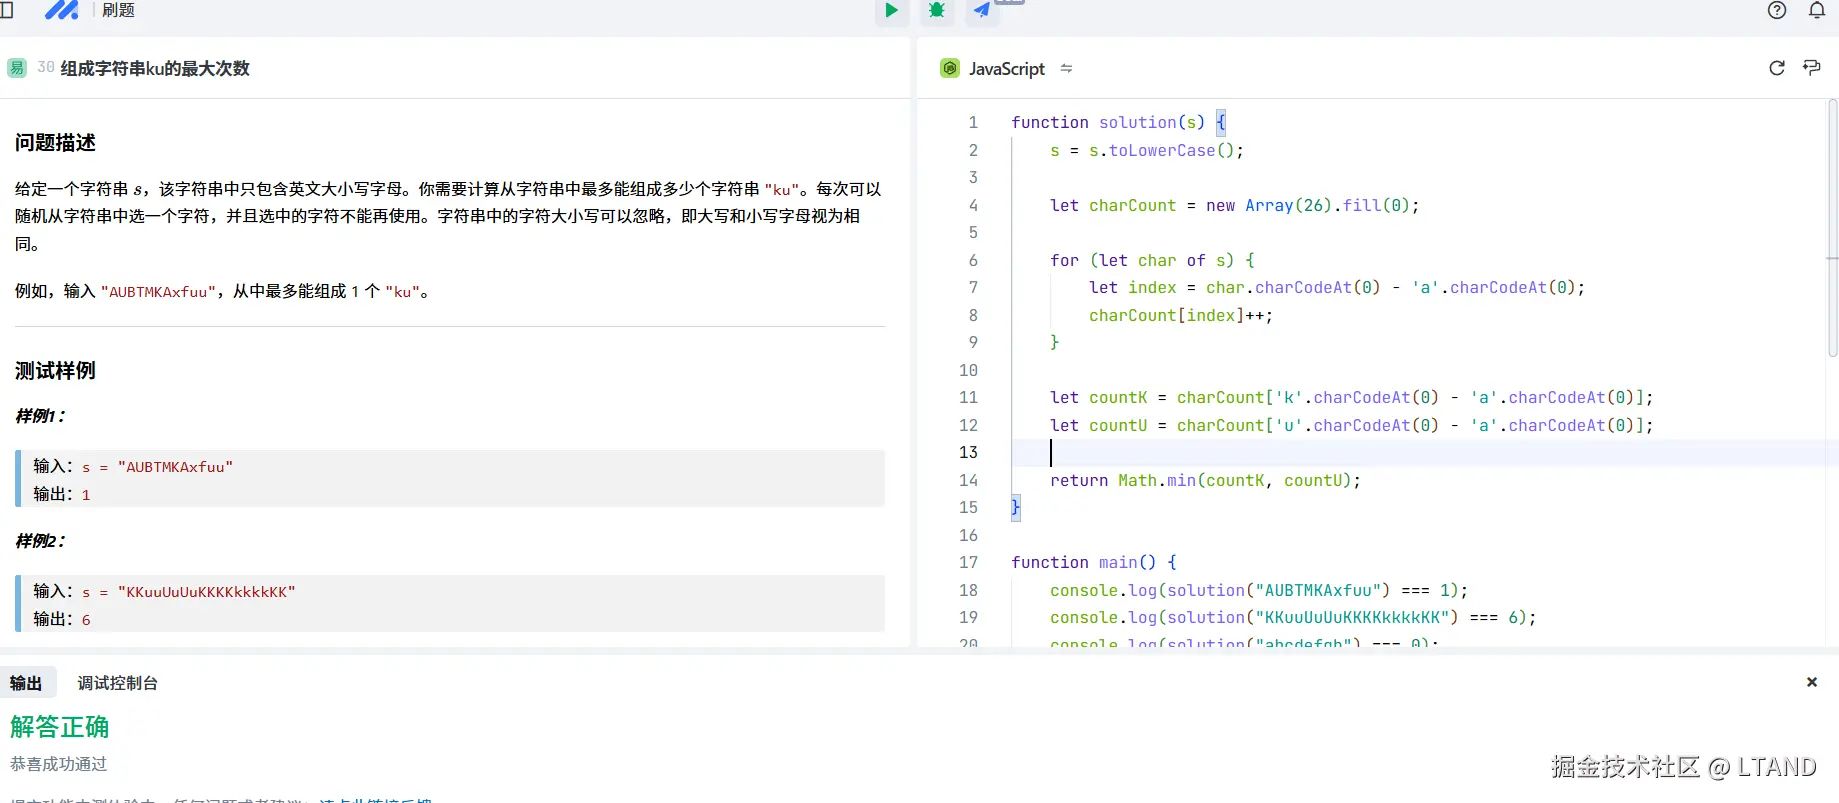Reset the code with the refresh icon
The width and height of the screenshot is (1839, 803).
(1776, 68)
